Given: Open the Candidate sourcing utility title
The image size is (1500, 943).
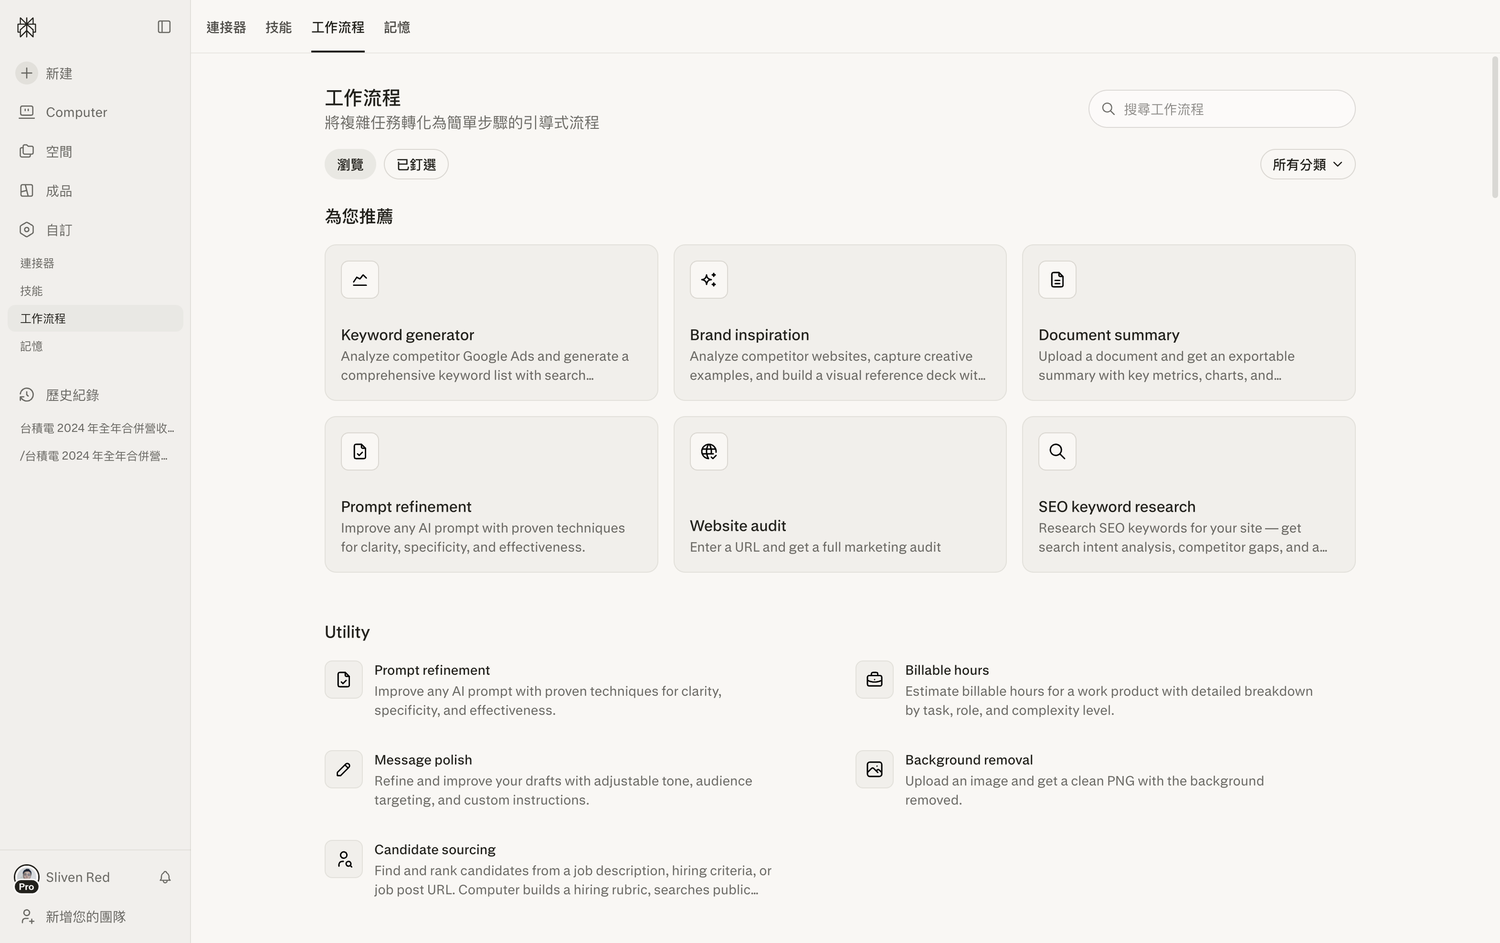Looking at the screenshot, I should coord(435,849).
